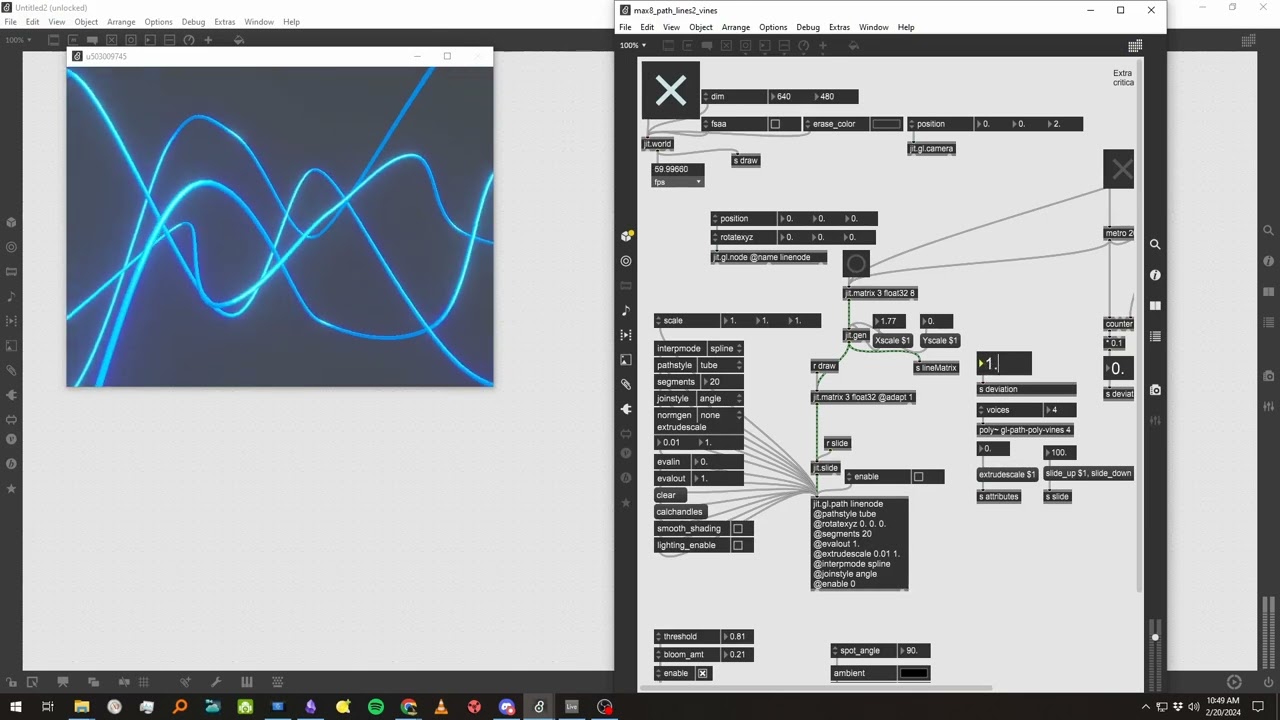Open the fps unit dropdown below jit.world
Image resolution: width=1280 pixels, height=720 pixels.
[x=678, y=182]
